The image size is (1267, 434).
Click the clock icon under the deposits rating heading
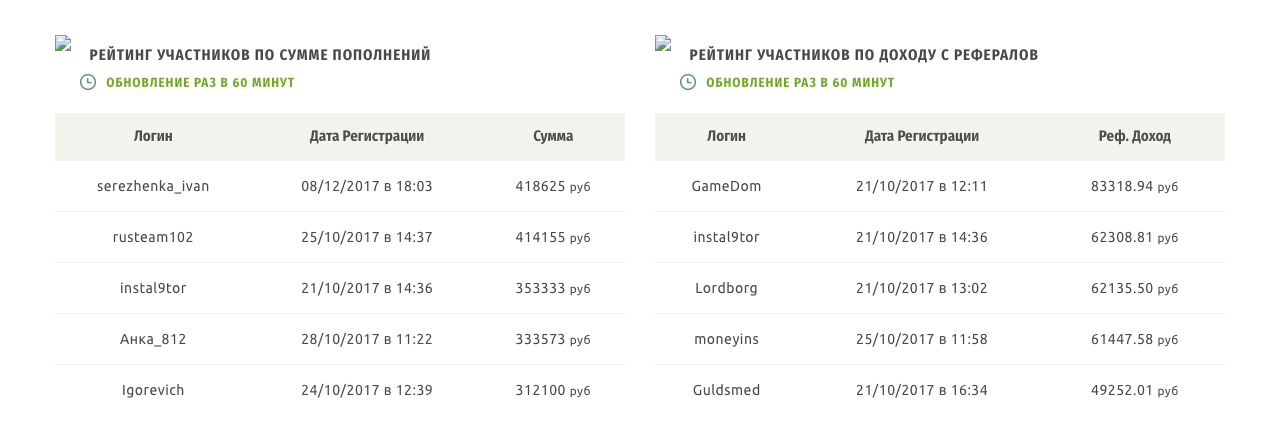[88, 82]
